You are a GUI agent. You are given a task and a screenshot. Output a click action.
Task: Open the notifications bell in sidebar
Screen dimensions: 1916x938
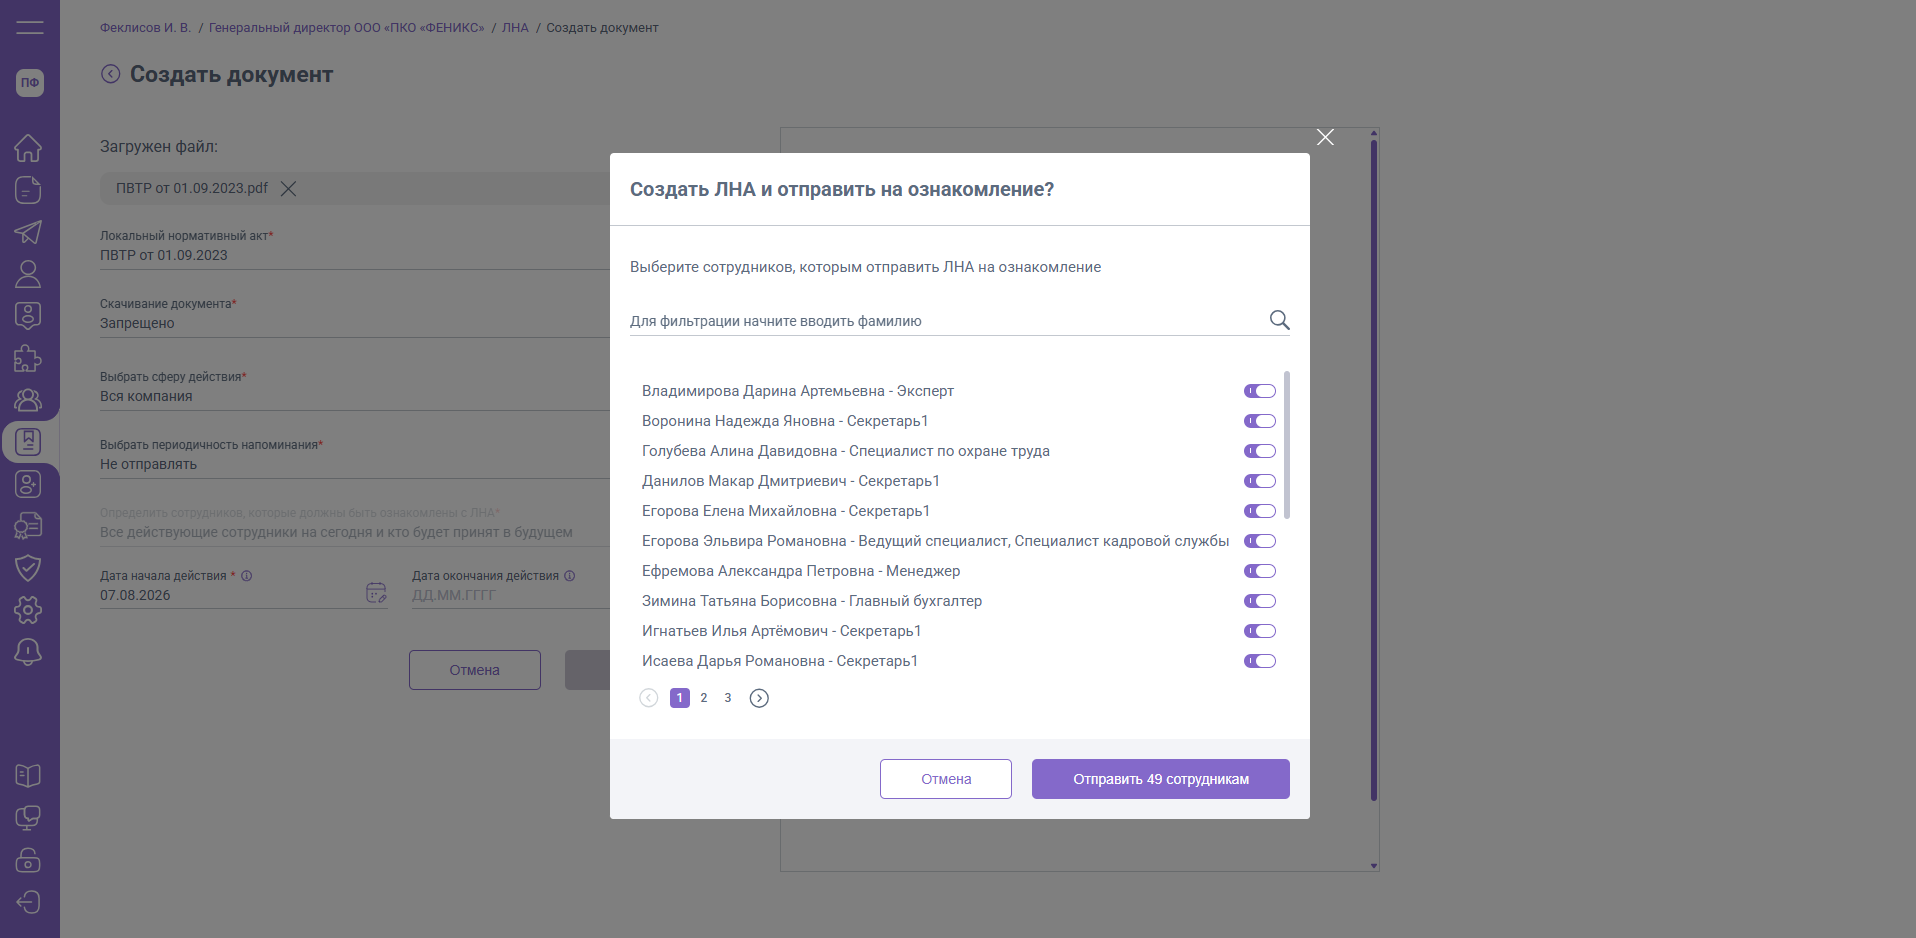(28, 652)
